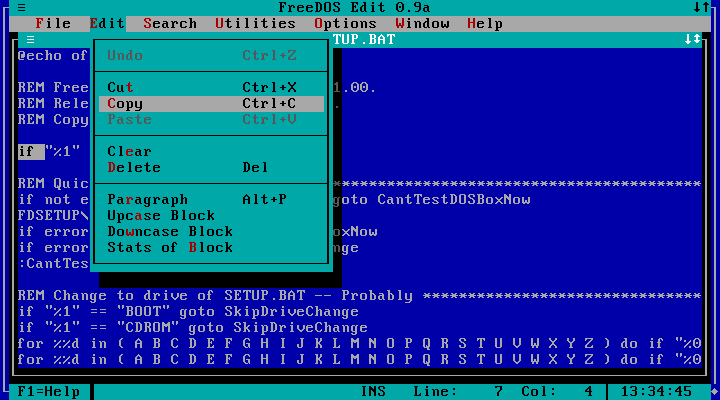Click the Col number value in status bar
The width and height of the screenshot is (720, 400).
[589, 392]
